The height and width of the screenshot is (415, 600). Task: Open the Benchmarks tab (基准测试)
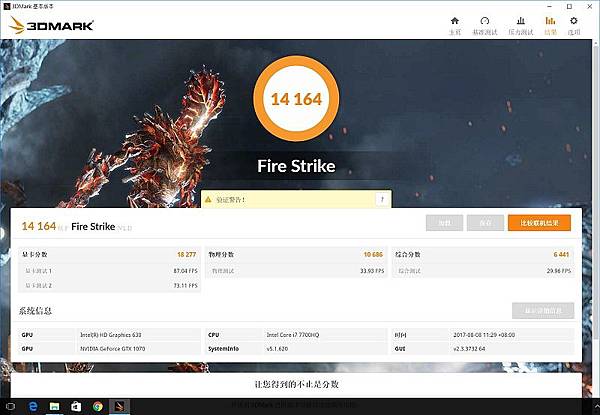pos(484,26)
